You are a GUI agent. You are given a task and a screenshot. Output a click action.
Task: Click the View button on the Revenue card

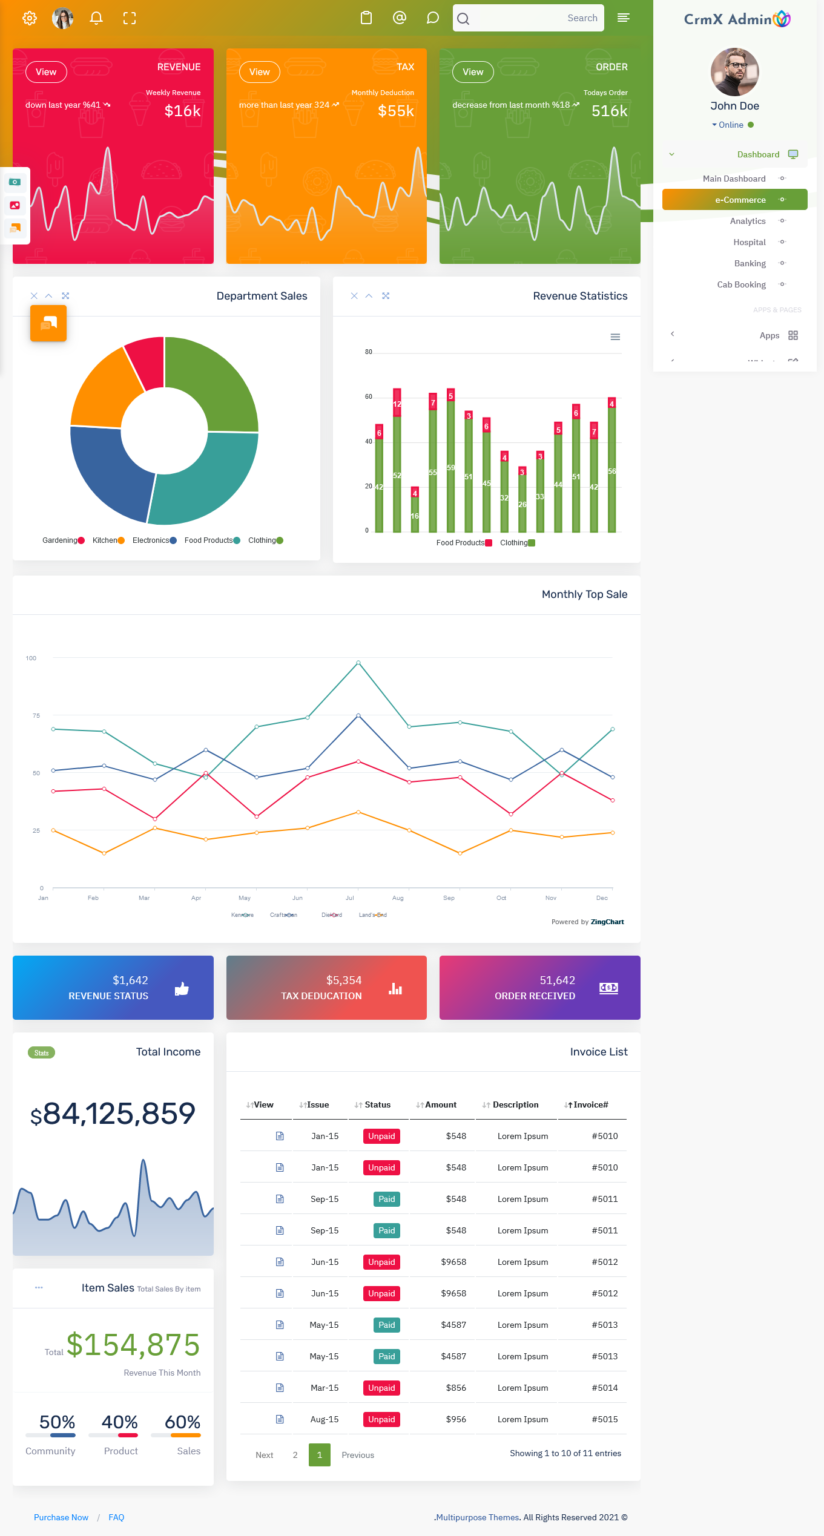[45, 71]
